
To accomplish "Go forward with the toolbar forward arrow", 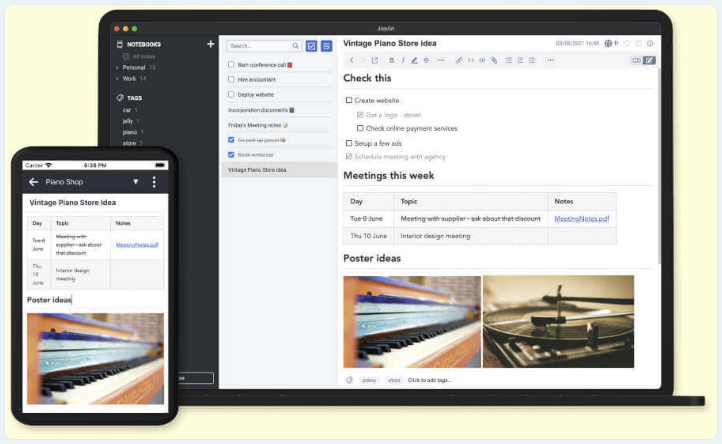I will coord(362,60).
